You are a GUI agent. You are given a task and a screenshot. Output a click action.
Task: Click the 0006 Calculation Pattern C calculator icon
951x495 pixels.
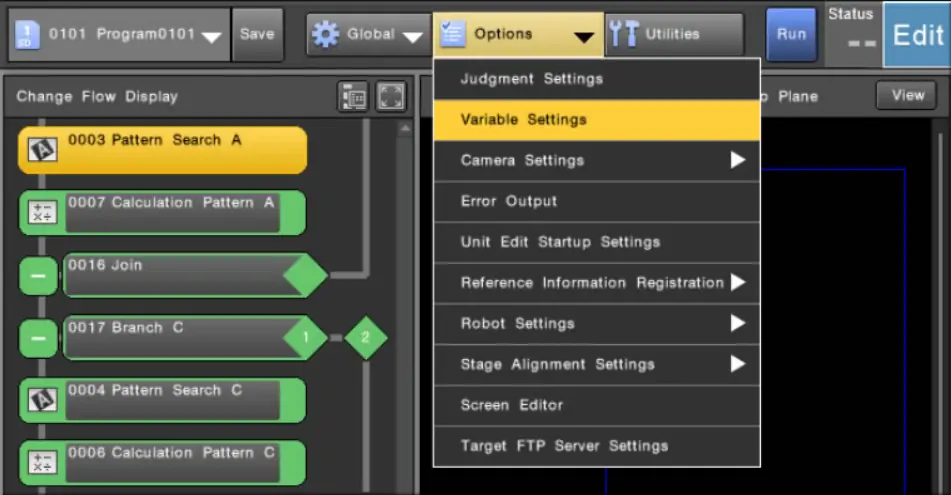pos(42,463)
